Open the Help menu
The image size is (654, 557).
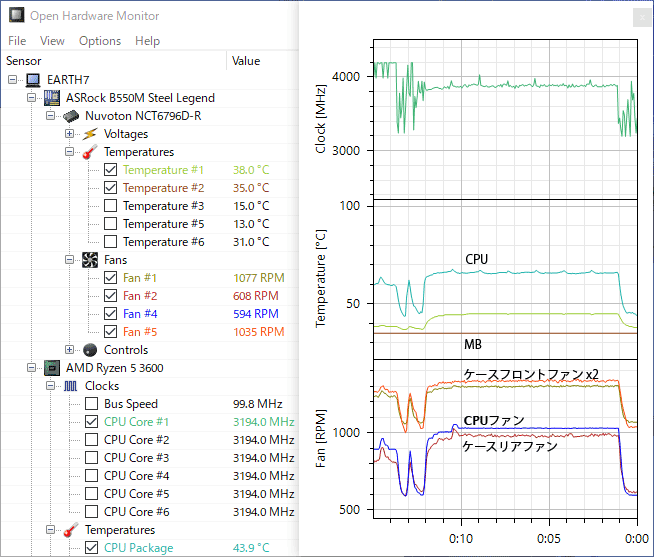click(148, 41)
